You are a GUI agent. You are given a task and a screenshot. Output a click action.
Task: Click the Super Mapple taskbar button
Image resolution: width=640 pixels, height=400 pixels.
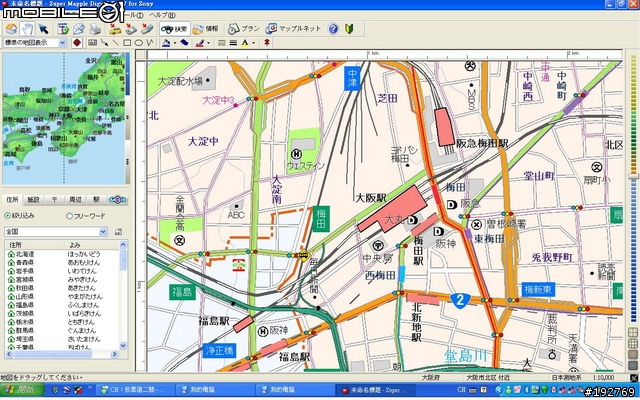373,390
